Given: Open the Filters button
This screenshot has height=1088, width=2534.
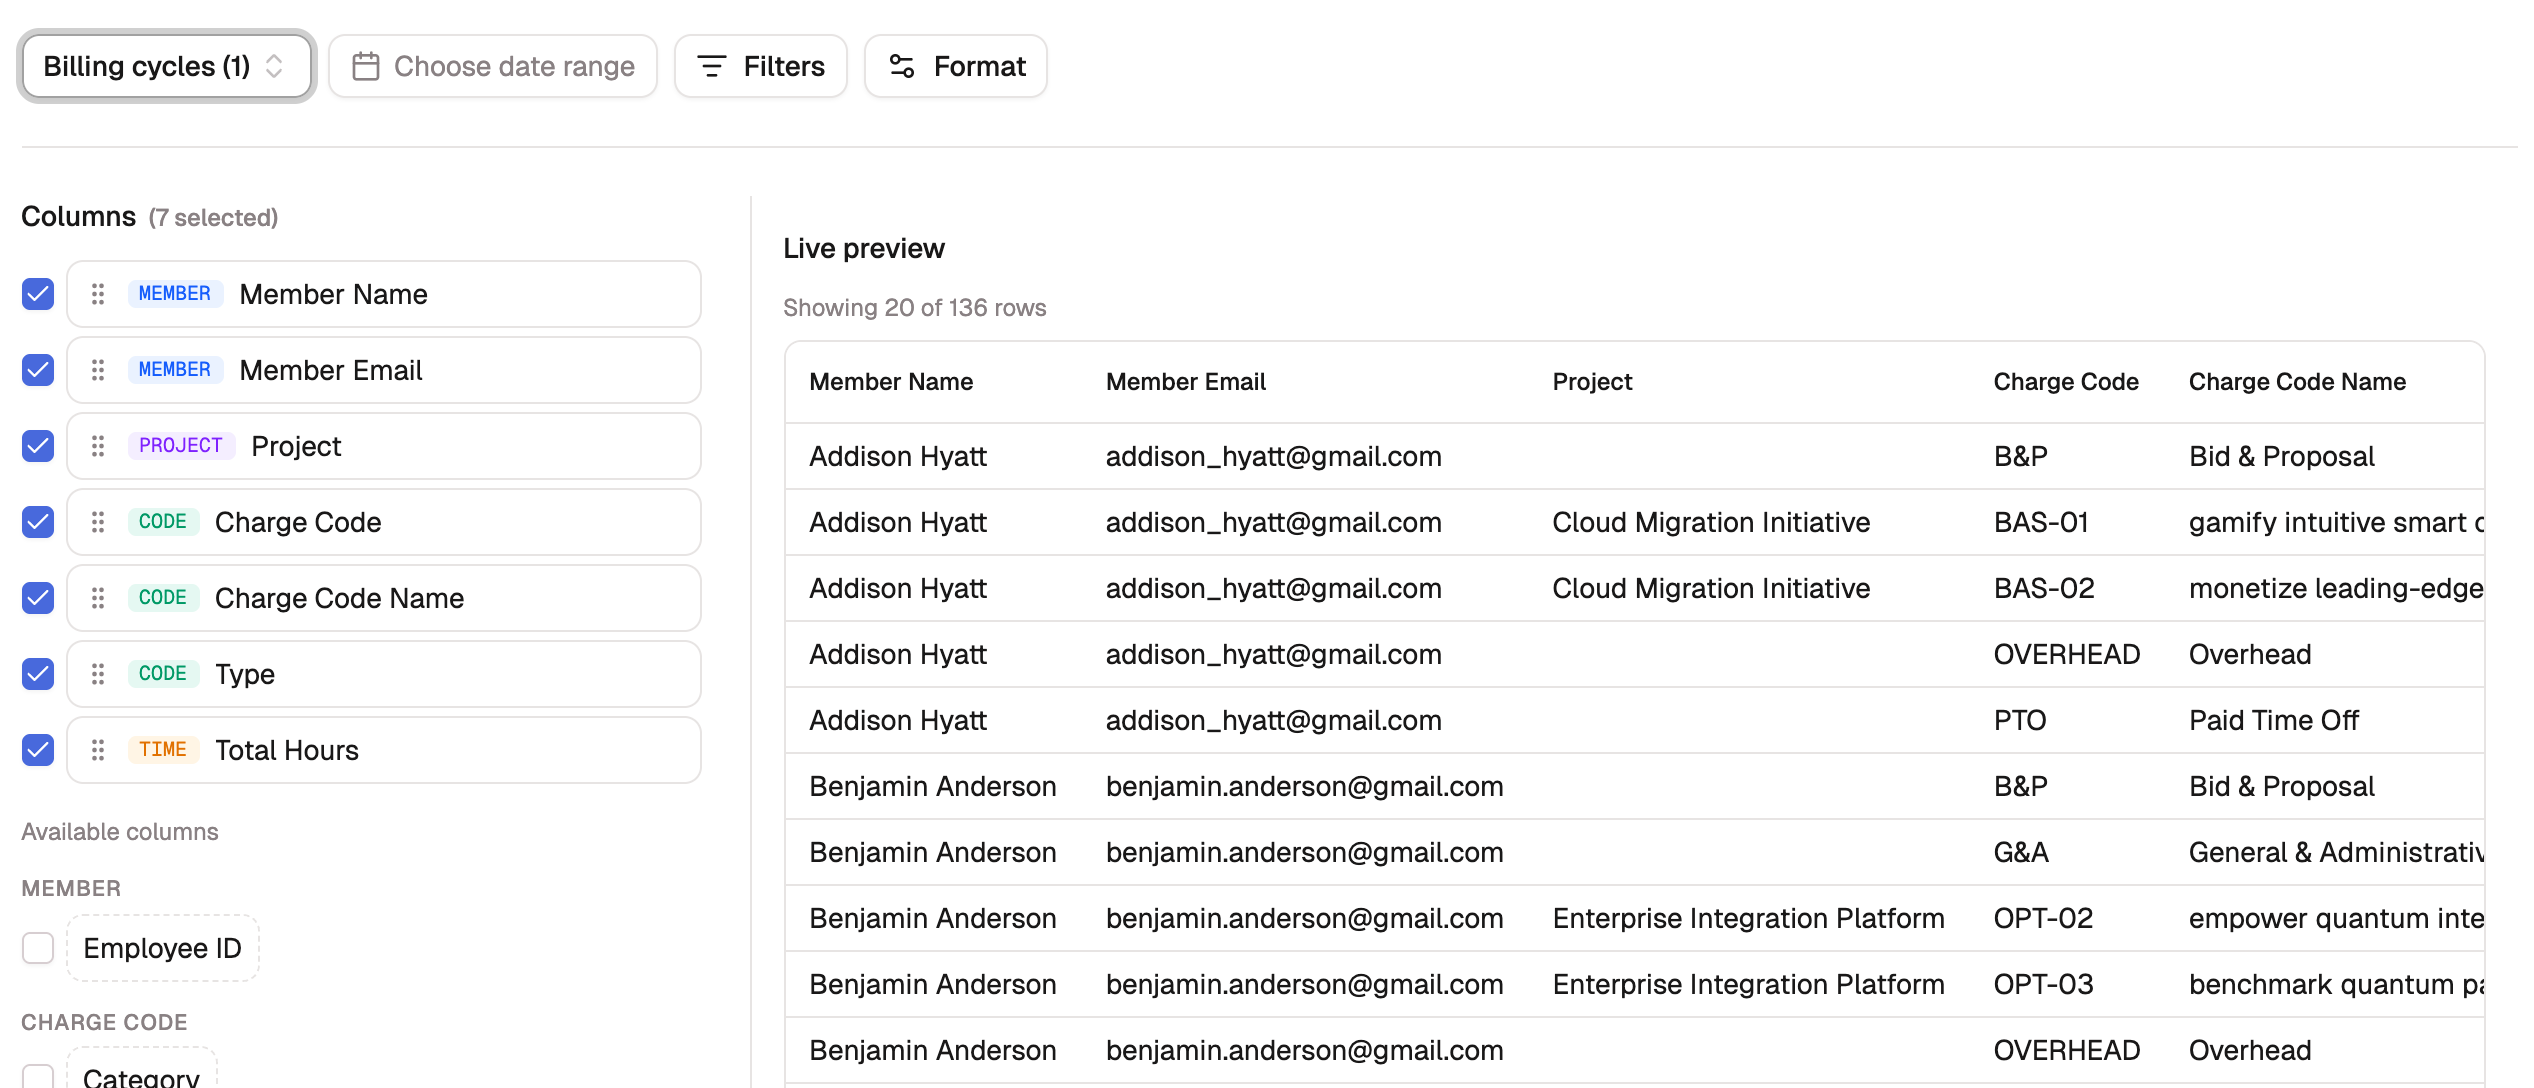Looking at the screenshot, I should click(761, 66).
